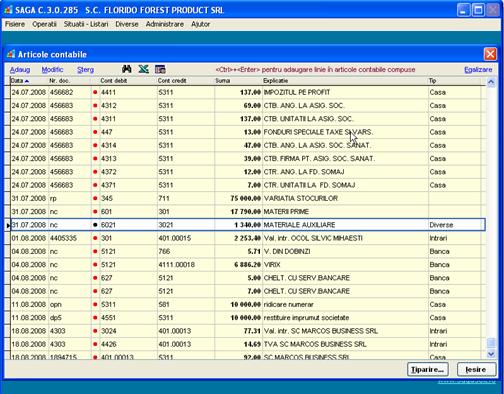
Task: Maximize the SAGA main window
Action: 478,10
